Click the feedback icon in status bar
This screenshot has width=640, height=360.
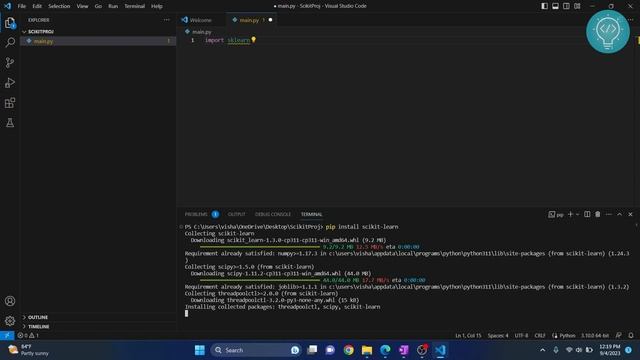pos(619,336)
